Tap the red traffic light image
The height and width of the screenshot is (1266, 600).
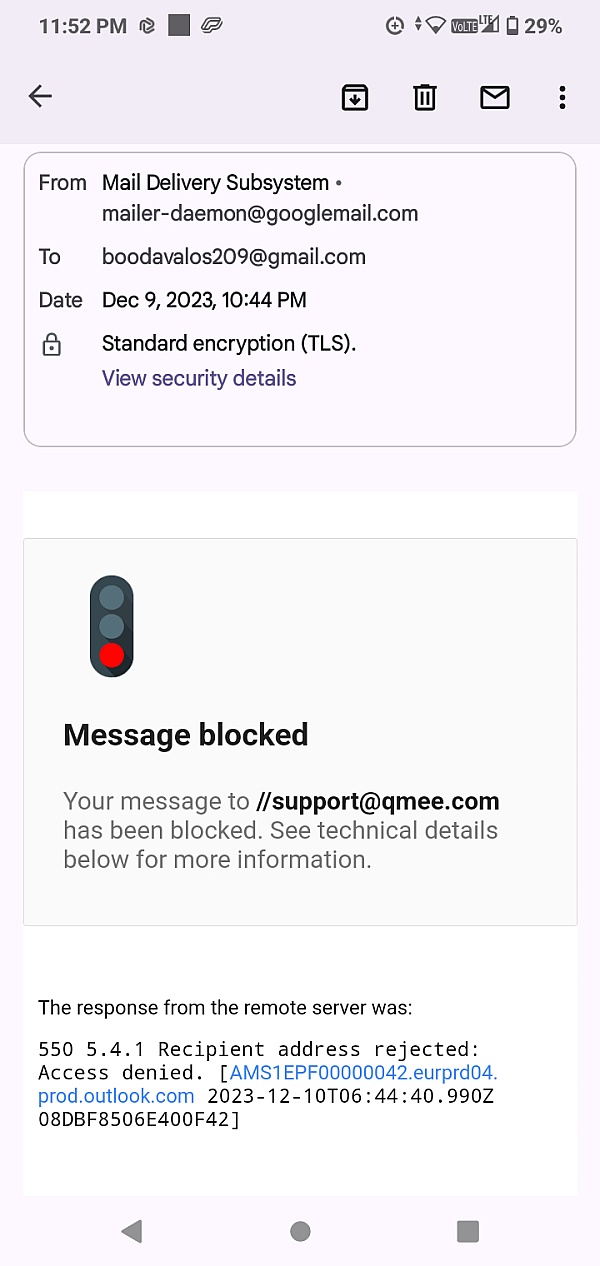pyautogui.click(x=111, y=626)
